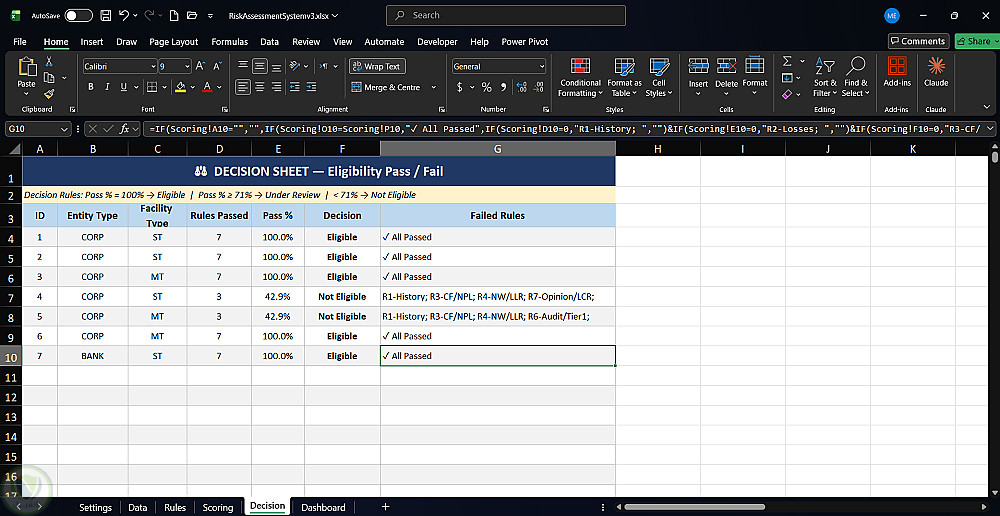
Task: Expand the Name Box dropdown arrow
Action: [64, 129]
